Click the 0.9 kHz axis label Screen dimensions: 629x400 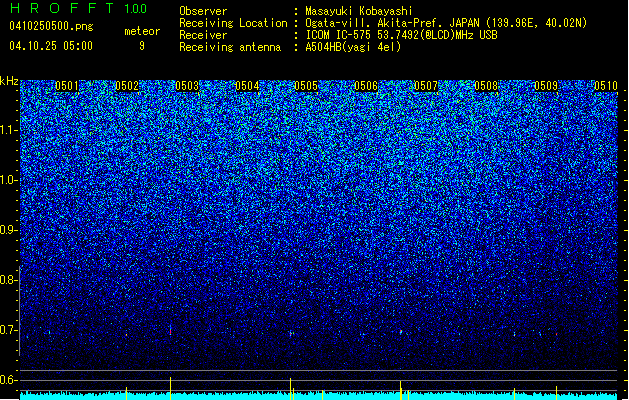point(9,230)
